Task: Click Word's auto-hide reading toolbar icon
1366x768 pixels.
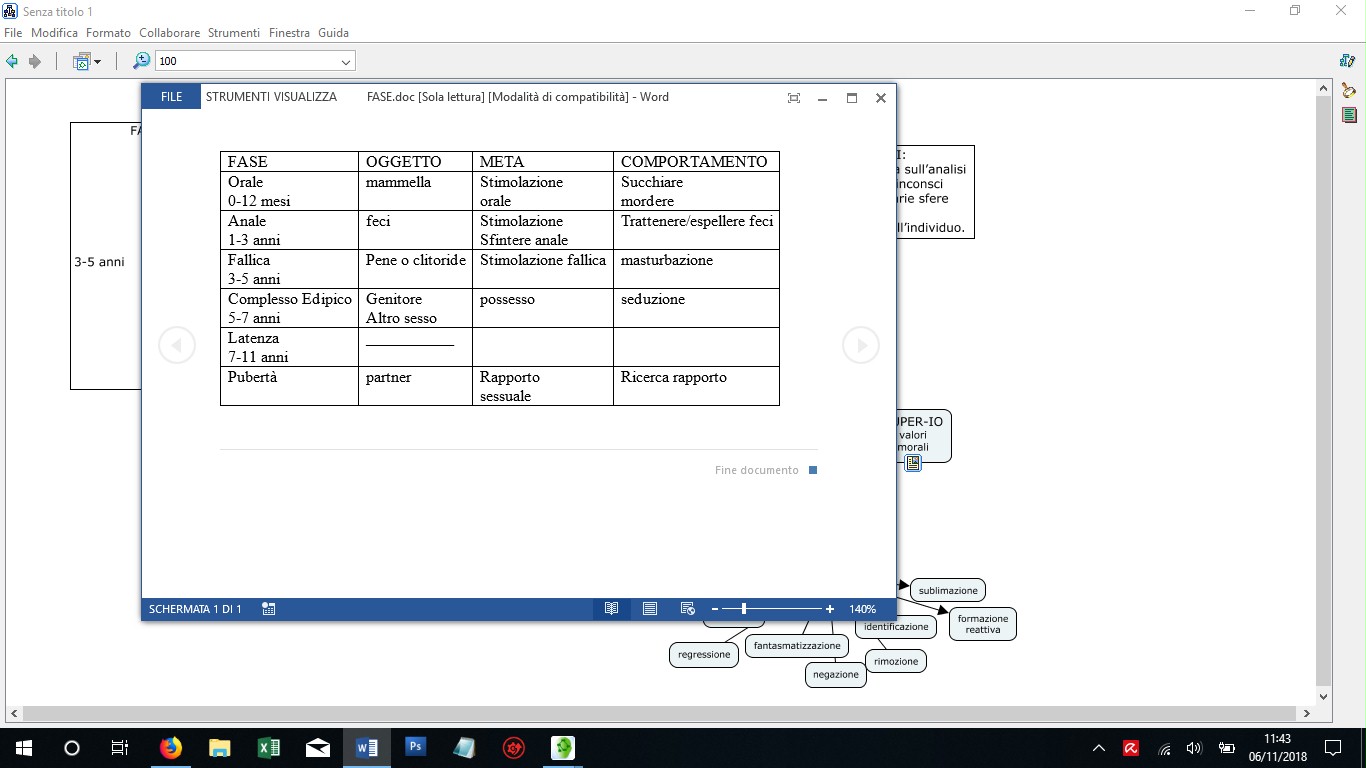Action: click(794, 98)
